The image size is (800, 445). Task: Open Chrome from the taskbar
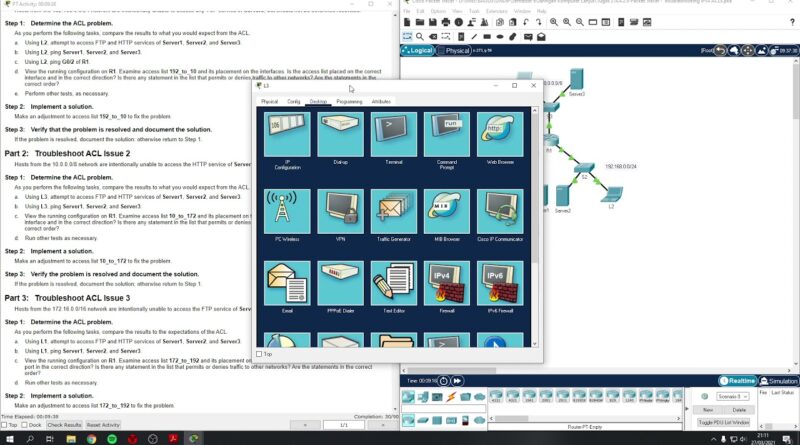pos(91,438)
